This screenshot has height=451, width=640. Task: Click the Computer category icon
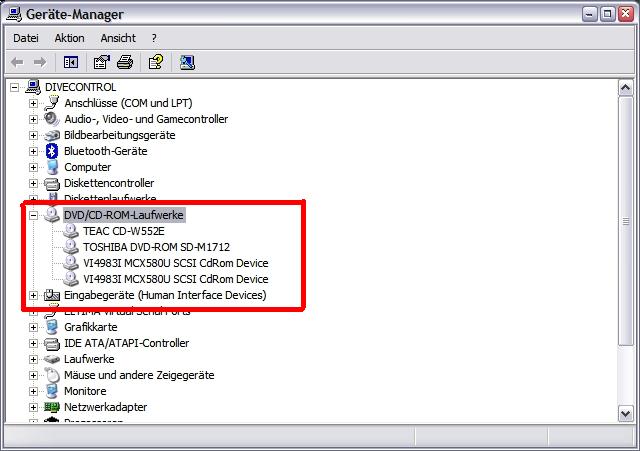[52, 167]
